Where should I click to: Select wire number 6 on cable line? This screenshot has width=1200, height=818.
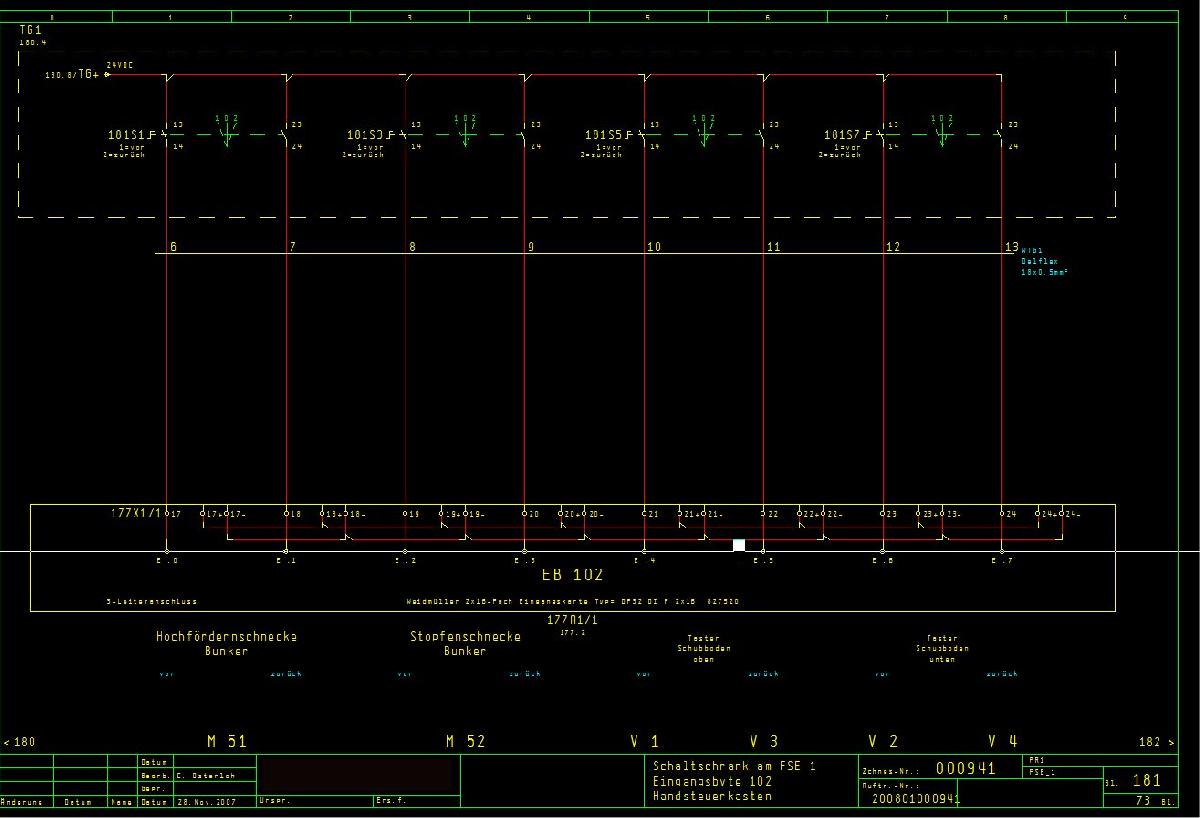point(174,246)
